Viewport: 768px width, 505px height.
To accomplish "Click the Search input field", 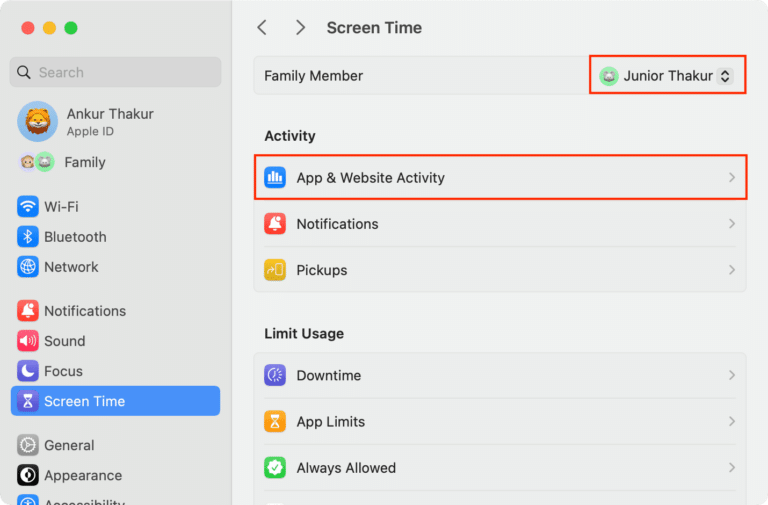I will [116, 72].
